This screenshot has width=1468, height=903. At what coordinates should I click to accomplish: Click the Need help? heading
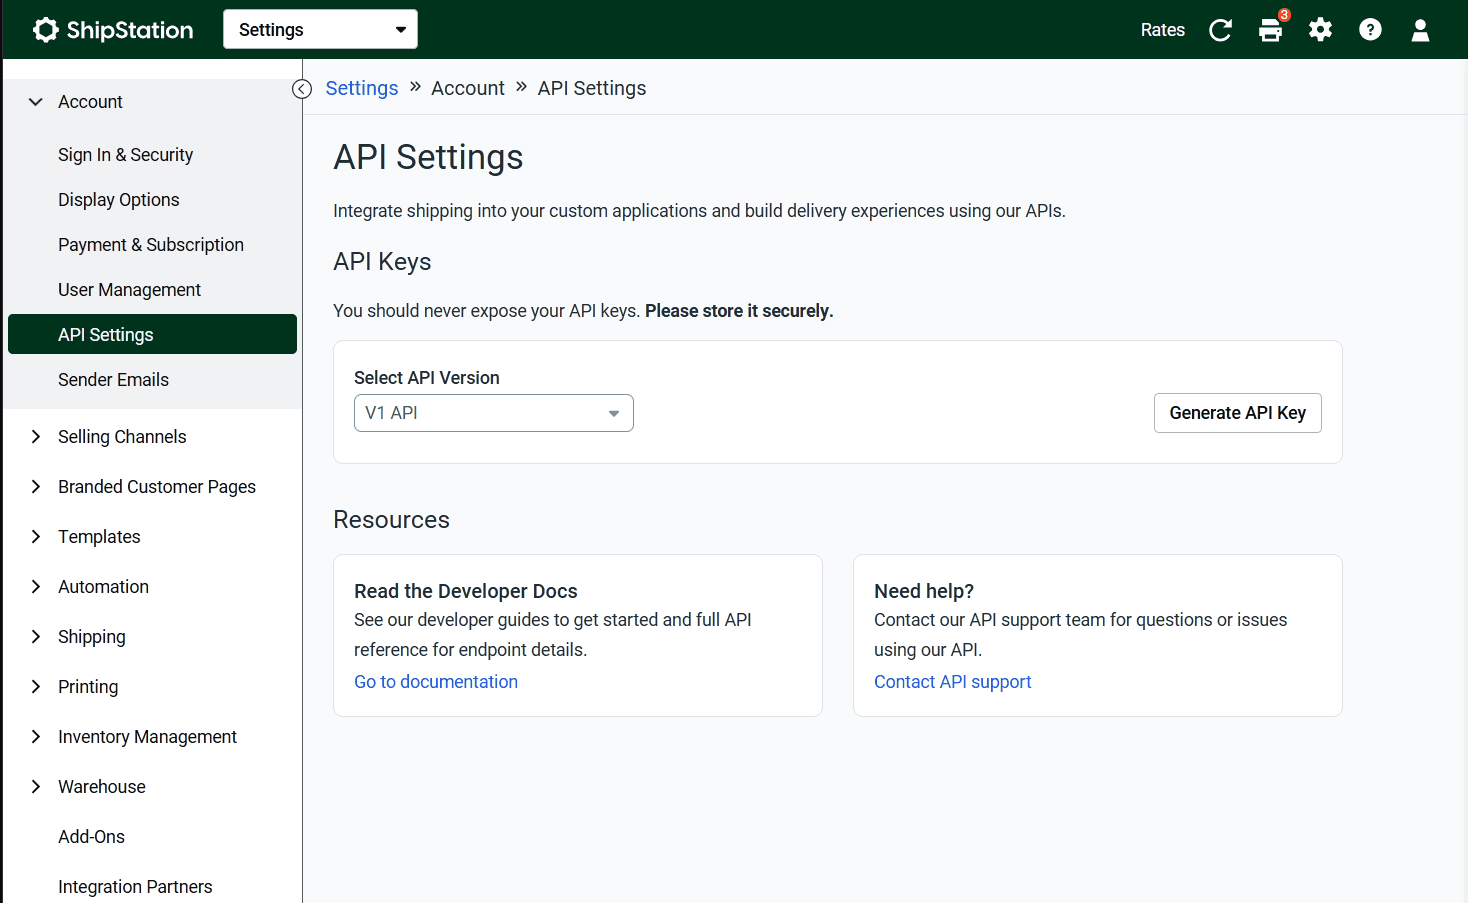click(924, 591)
